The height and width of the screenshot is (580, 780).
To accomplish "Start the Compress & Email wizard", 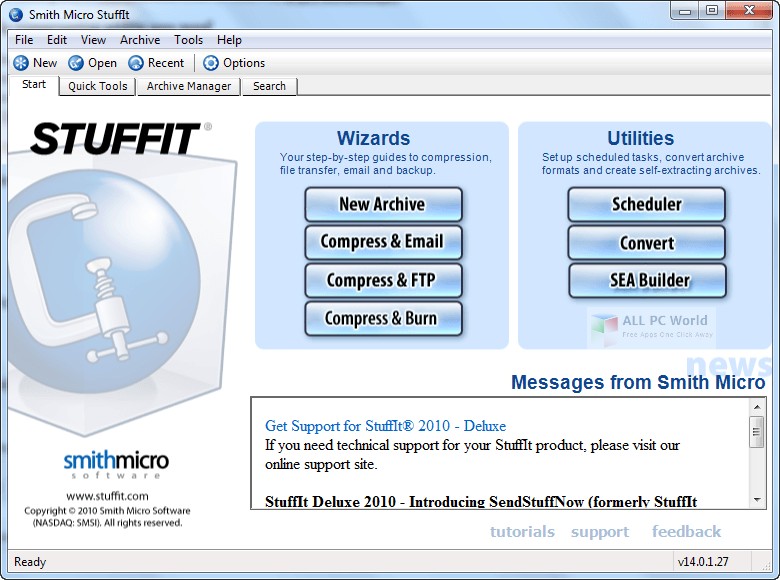I will 383,242.
